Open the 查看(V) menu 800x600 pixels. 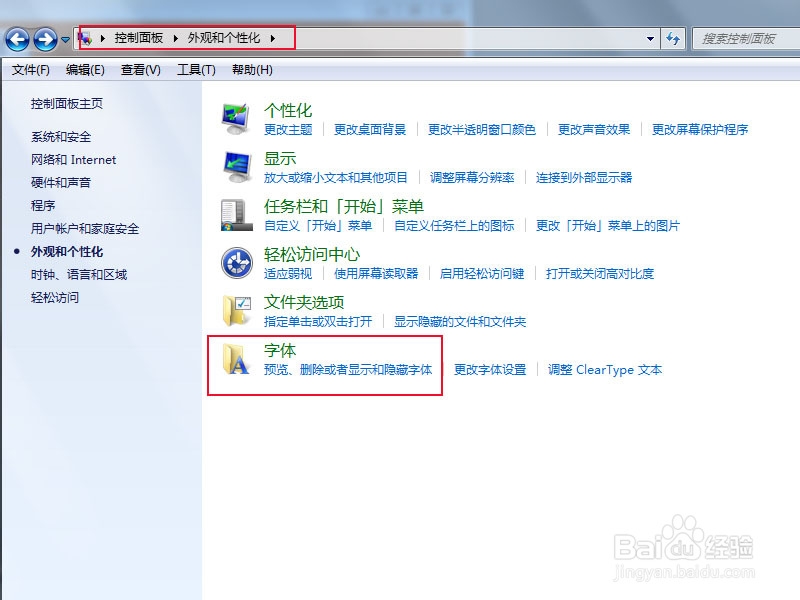pos(139,69)
